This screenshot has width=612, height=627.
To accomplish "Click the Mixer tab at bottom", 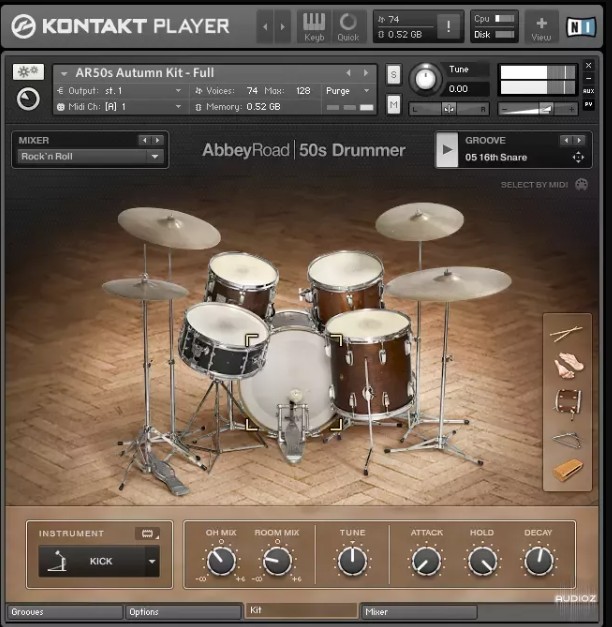I will coord(418,612).
